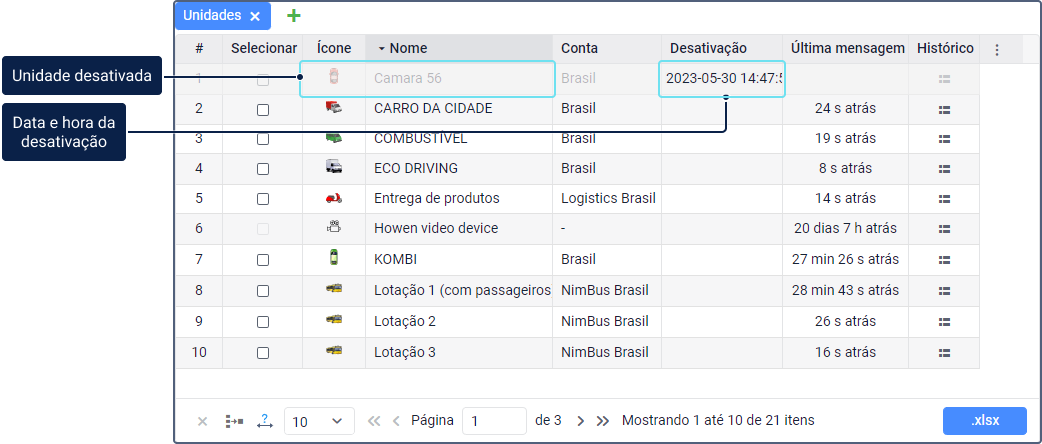Add a new tab with plus icon
The width and height of the screenshot is (1042, 444).
[293, 16]
